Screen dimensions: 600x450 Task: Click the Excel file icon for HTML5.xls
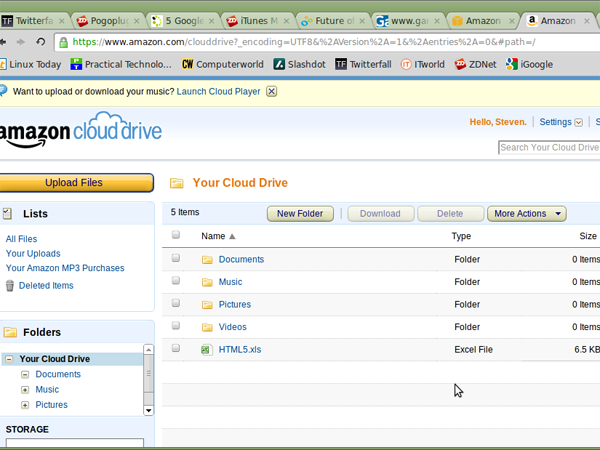[207, 350]
